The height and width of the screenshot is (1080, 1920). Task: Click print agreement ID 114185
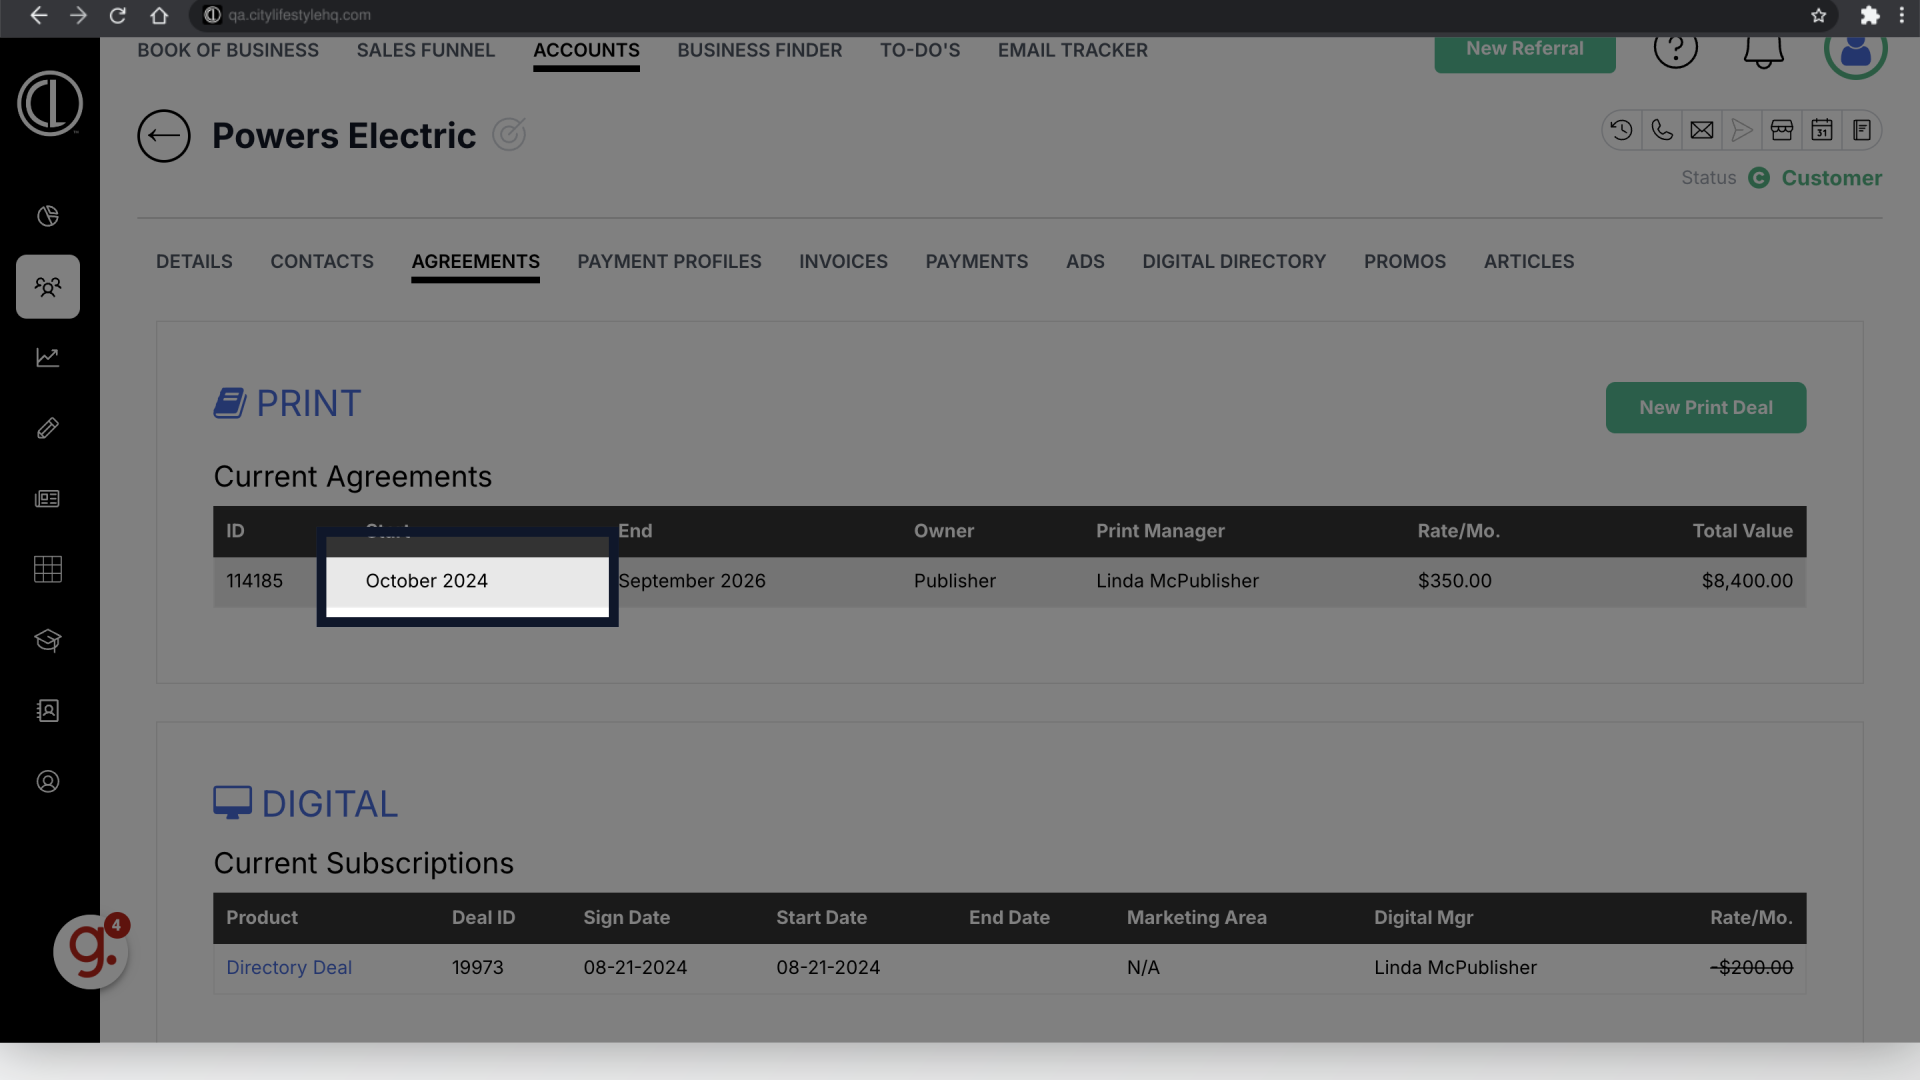pyautogui.click(x=255, y=581)
